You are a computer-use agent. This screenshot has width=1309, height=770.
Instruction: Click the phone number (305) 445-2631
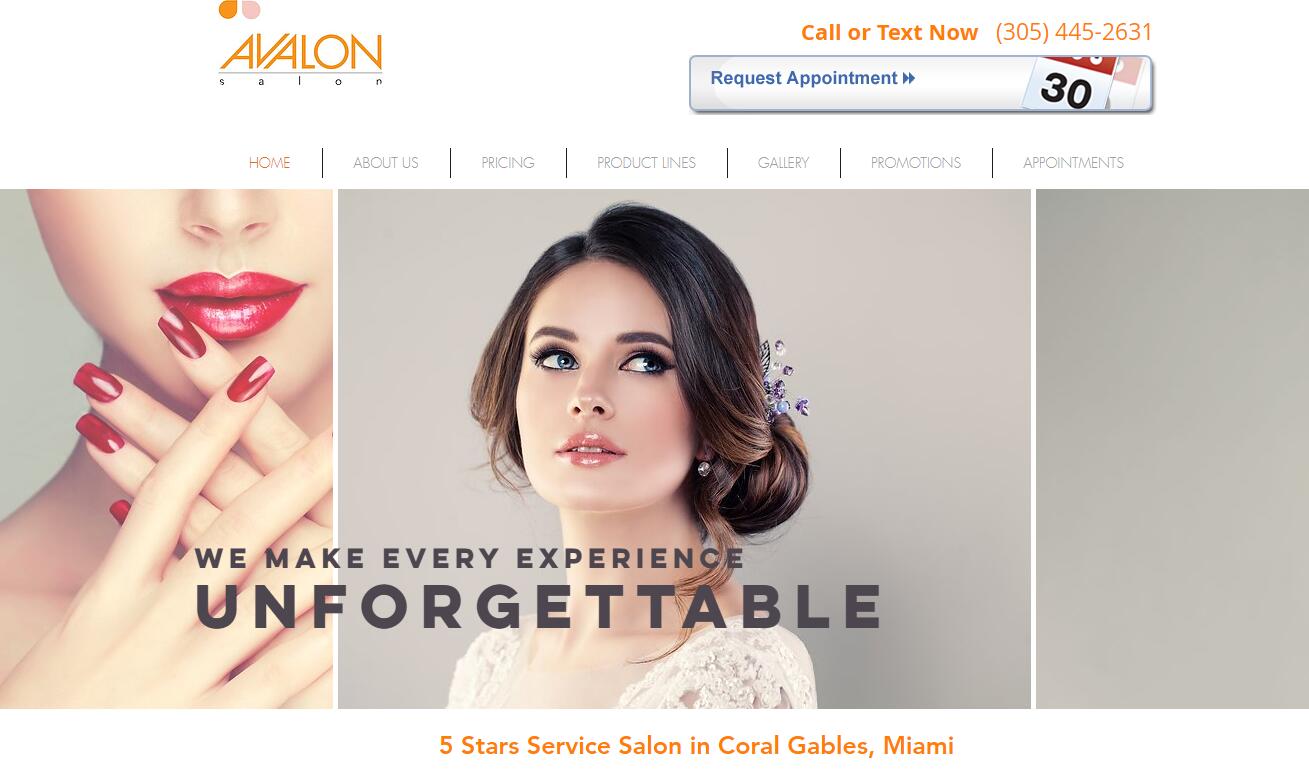(x=1074, y=32)
